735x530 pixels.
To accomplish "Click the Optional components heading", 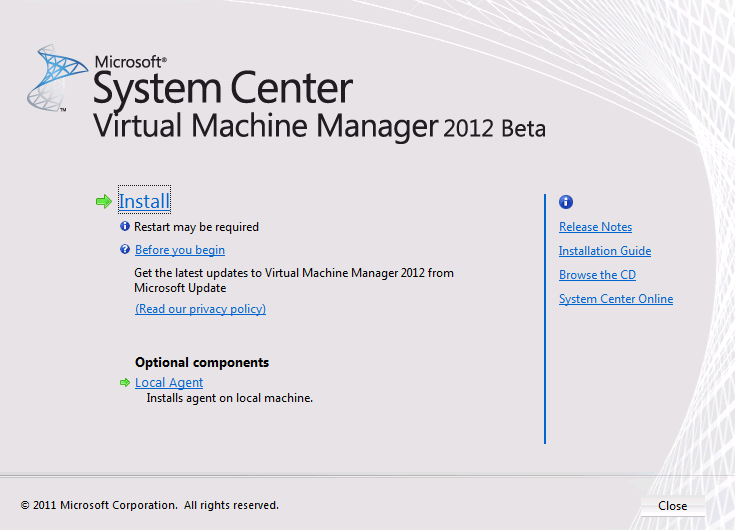I will [x=202, y=362].
